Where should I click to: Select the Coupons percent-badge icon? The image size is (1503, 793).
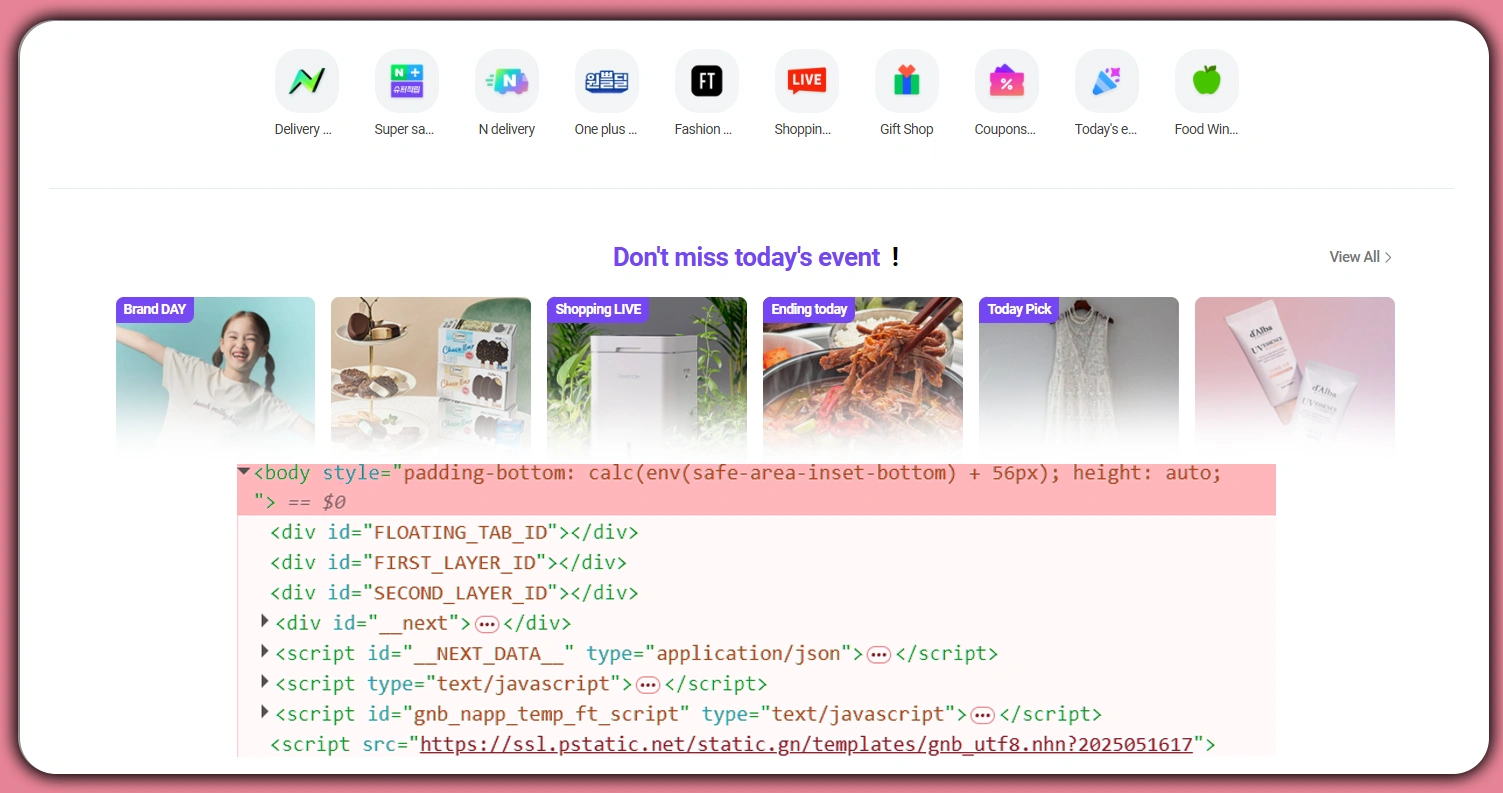pyautogui.click(x=1006, y=80)
